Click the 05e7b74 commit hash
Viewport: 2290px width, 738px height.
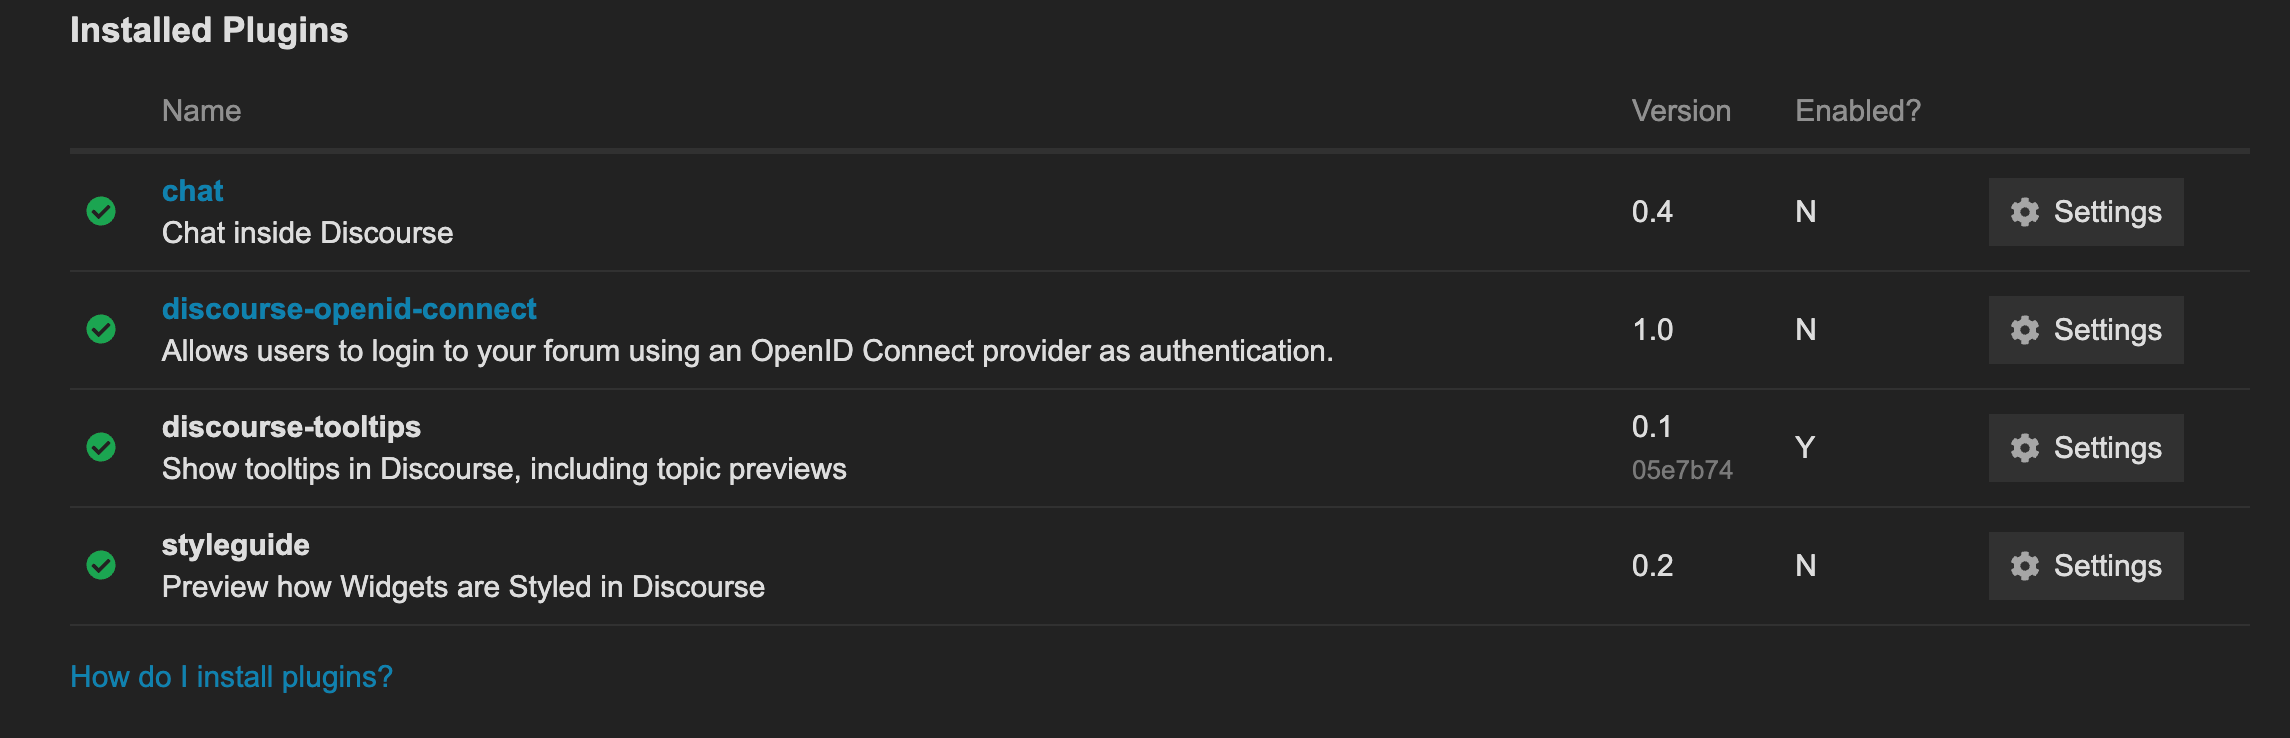click(x=1682, y=470)
